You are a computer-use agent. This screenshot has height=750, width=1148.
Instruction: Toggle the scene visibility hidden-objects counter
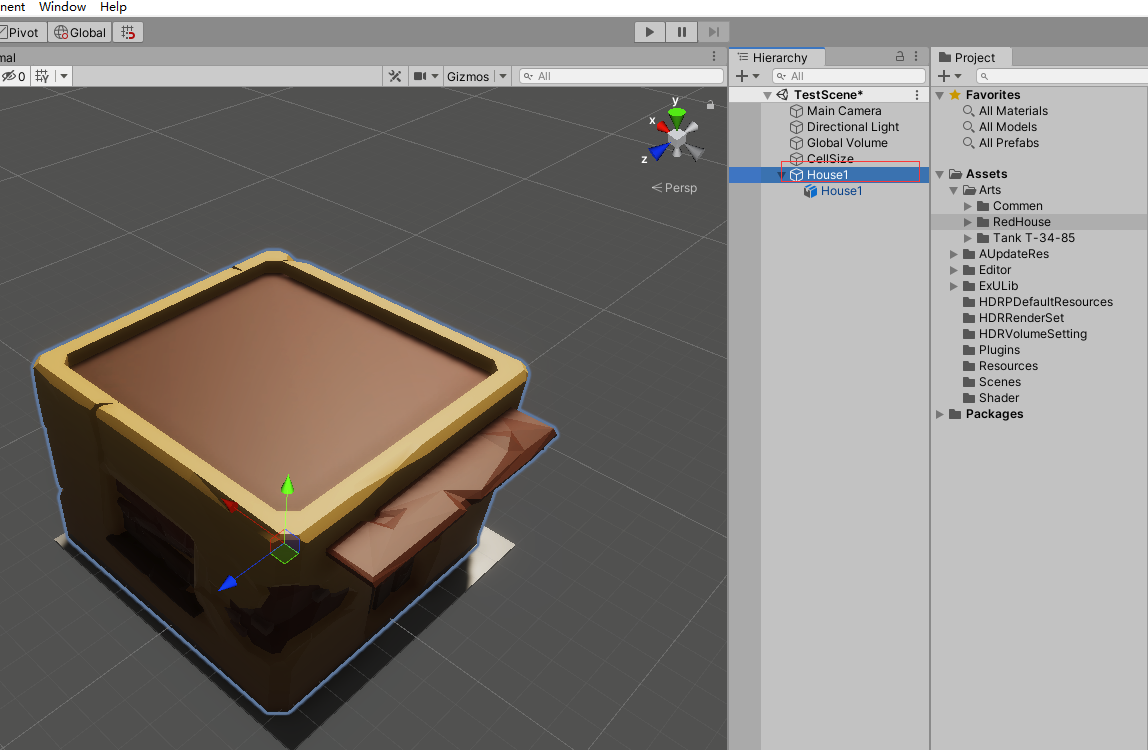tap(14, 76)
